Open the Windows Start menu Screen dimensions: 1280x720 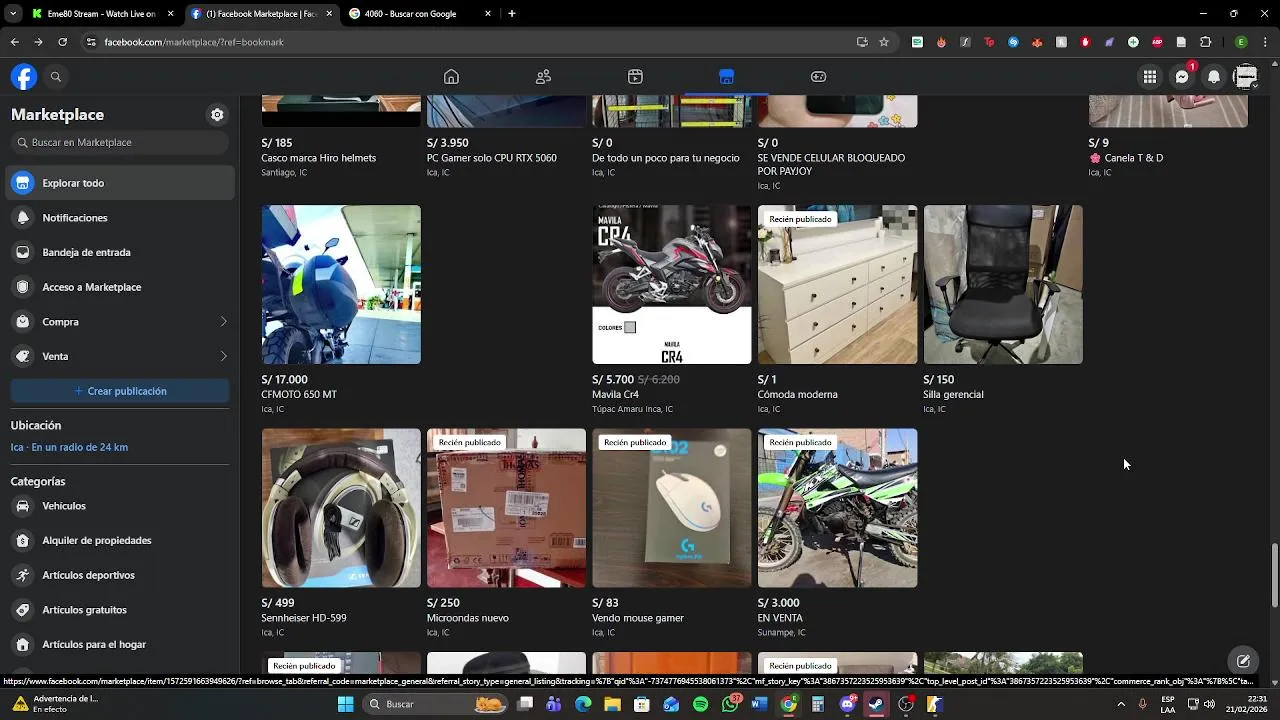pos(345,704)
